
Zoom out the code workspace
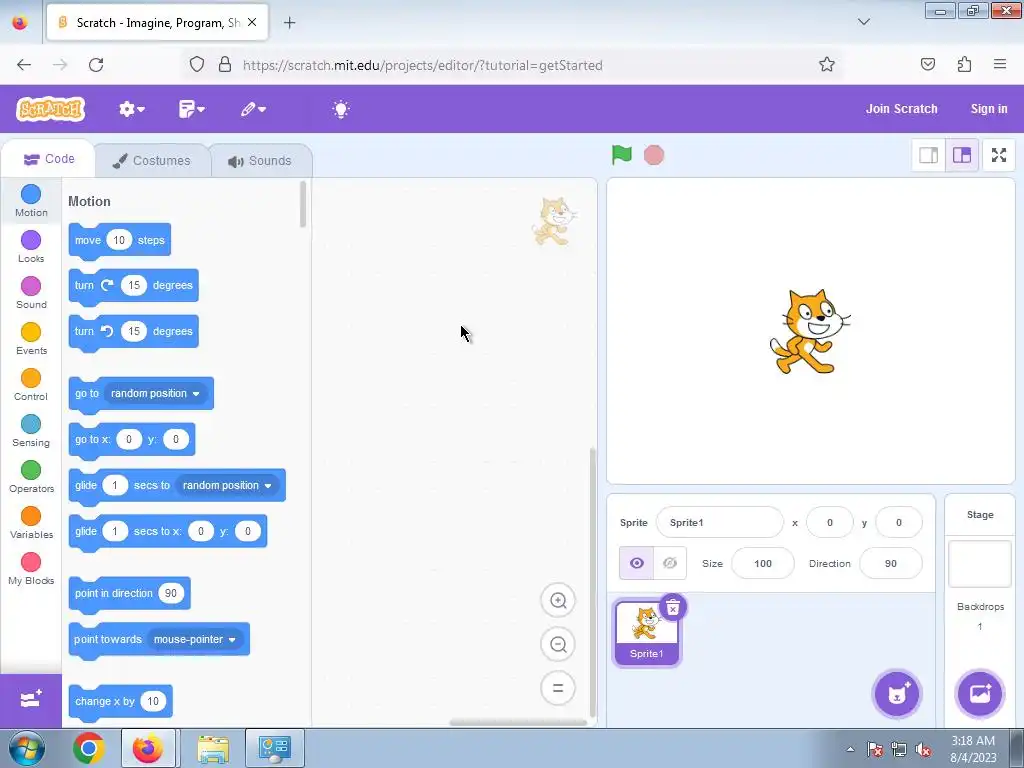tap(558, 644)
